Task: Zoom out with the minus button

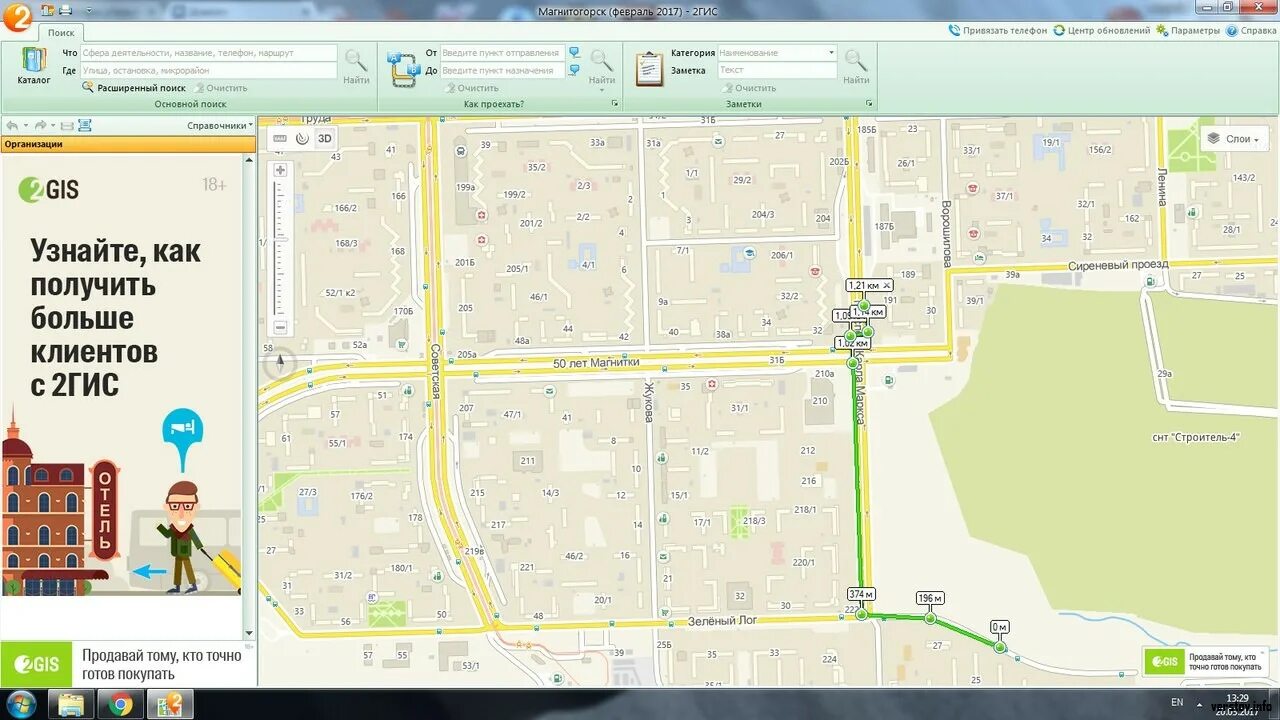Action: pos(280,327)
